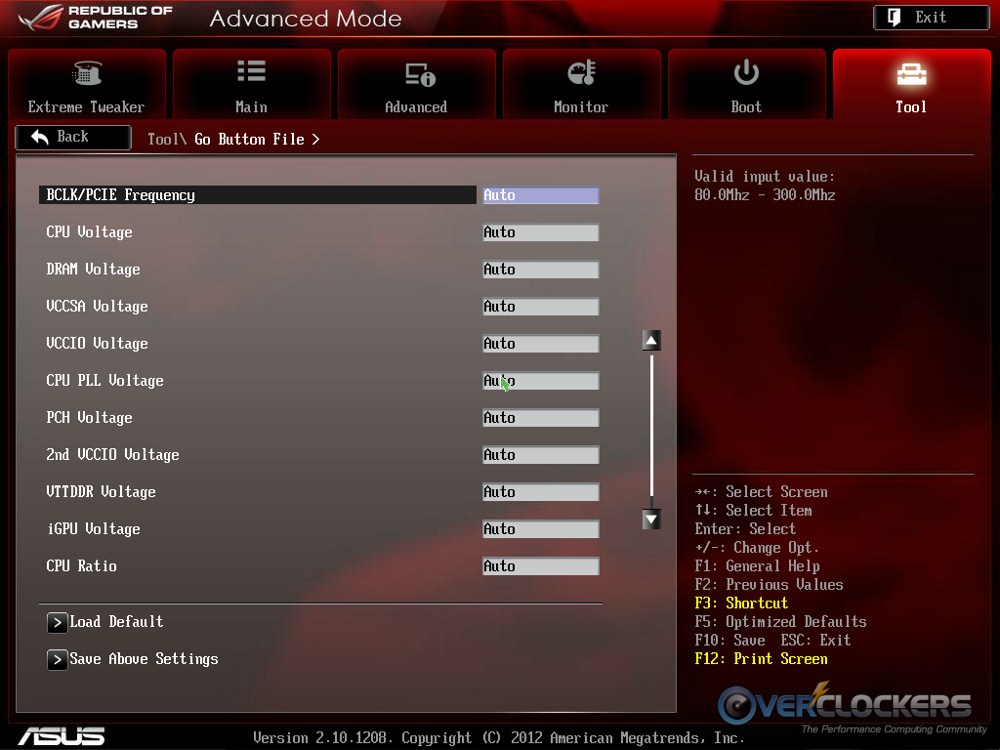Select the PCH Voltage row label
Image resolution: width=1000 pixels, height=750 pixels.
89,418
